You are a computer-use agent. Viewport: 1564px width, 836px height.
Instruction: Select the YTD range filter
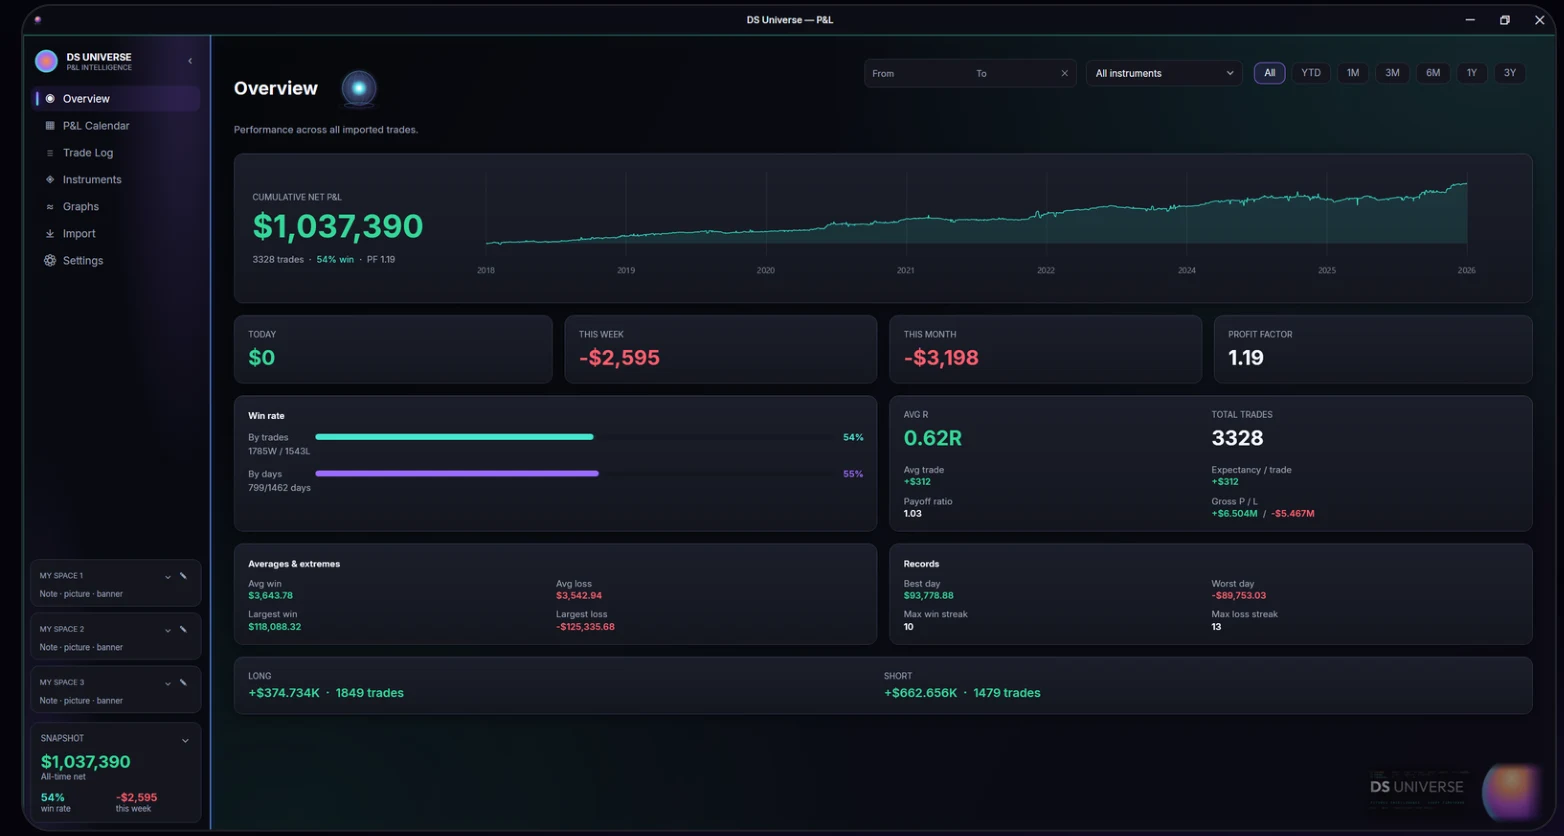[1311, 73]
